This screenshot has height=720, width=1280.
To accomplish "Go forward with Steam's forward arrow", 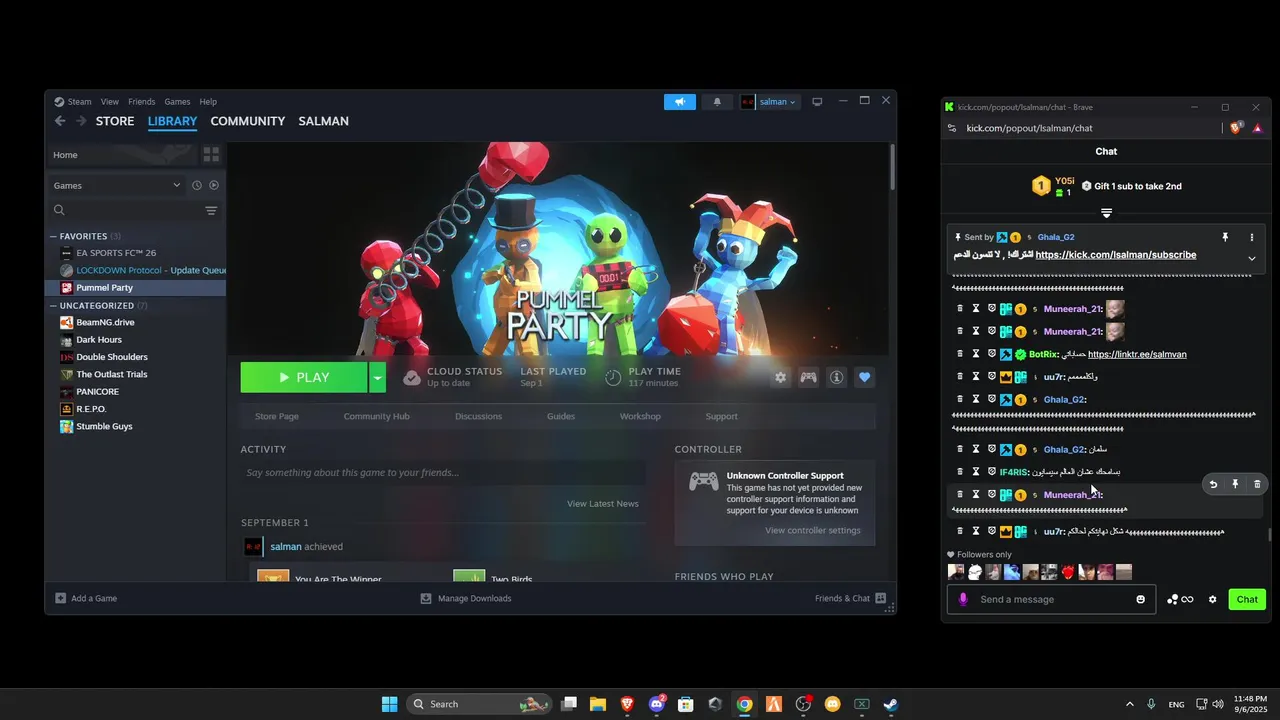I will click(81, 121).
